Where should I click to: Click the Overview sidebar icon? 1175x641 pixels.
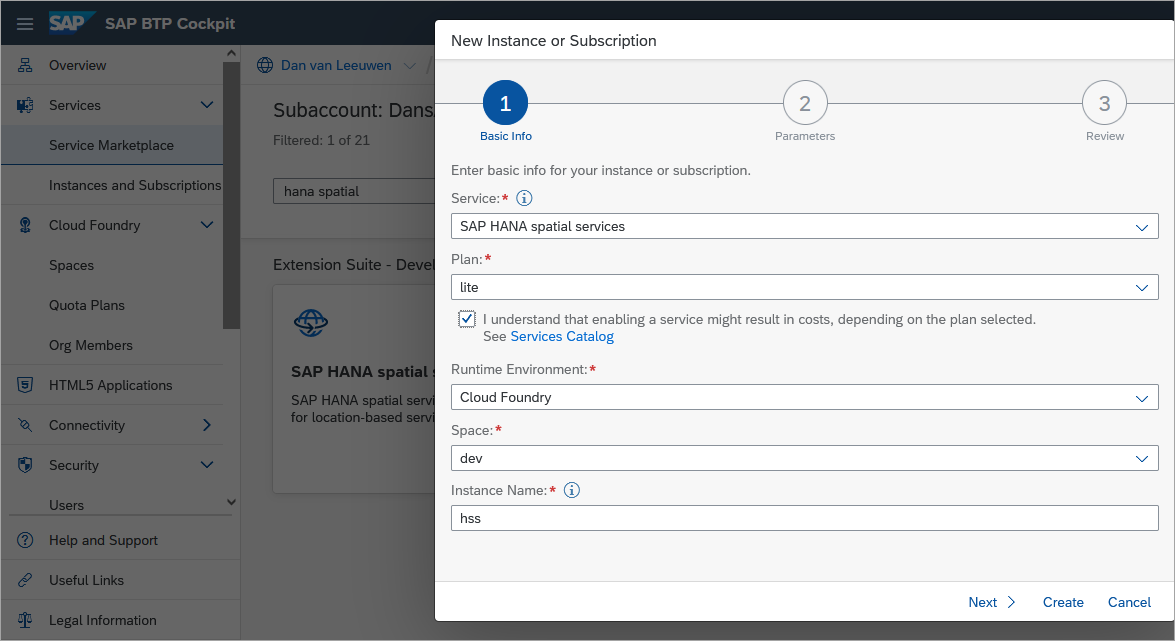[25, 65]
